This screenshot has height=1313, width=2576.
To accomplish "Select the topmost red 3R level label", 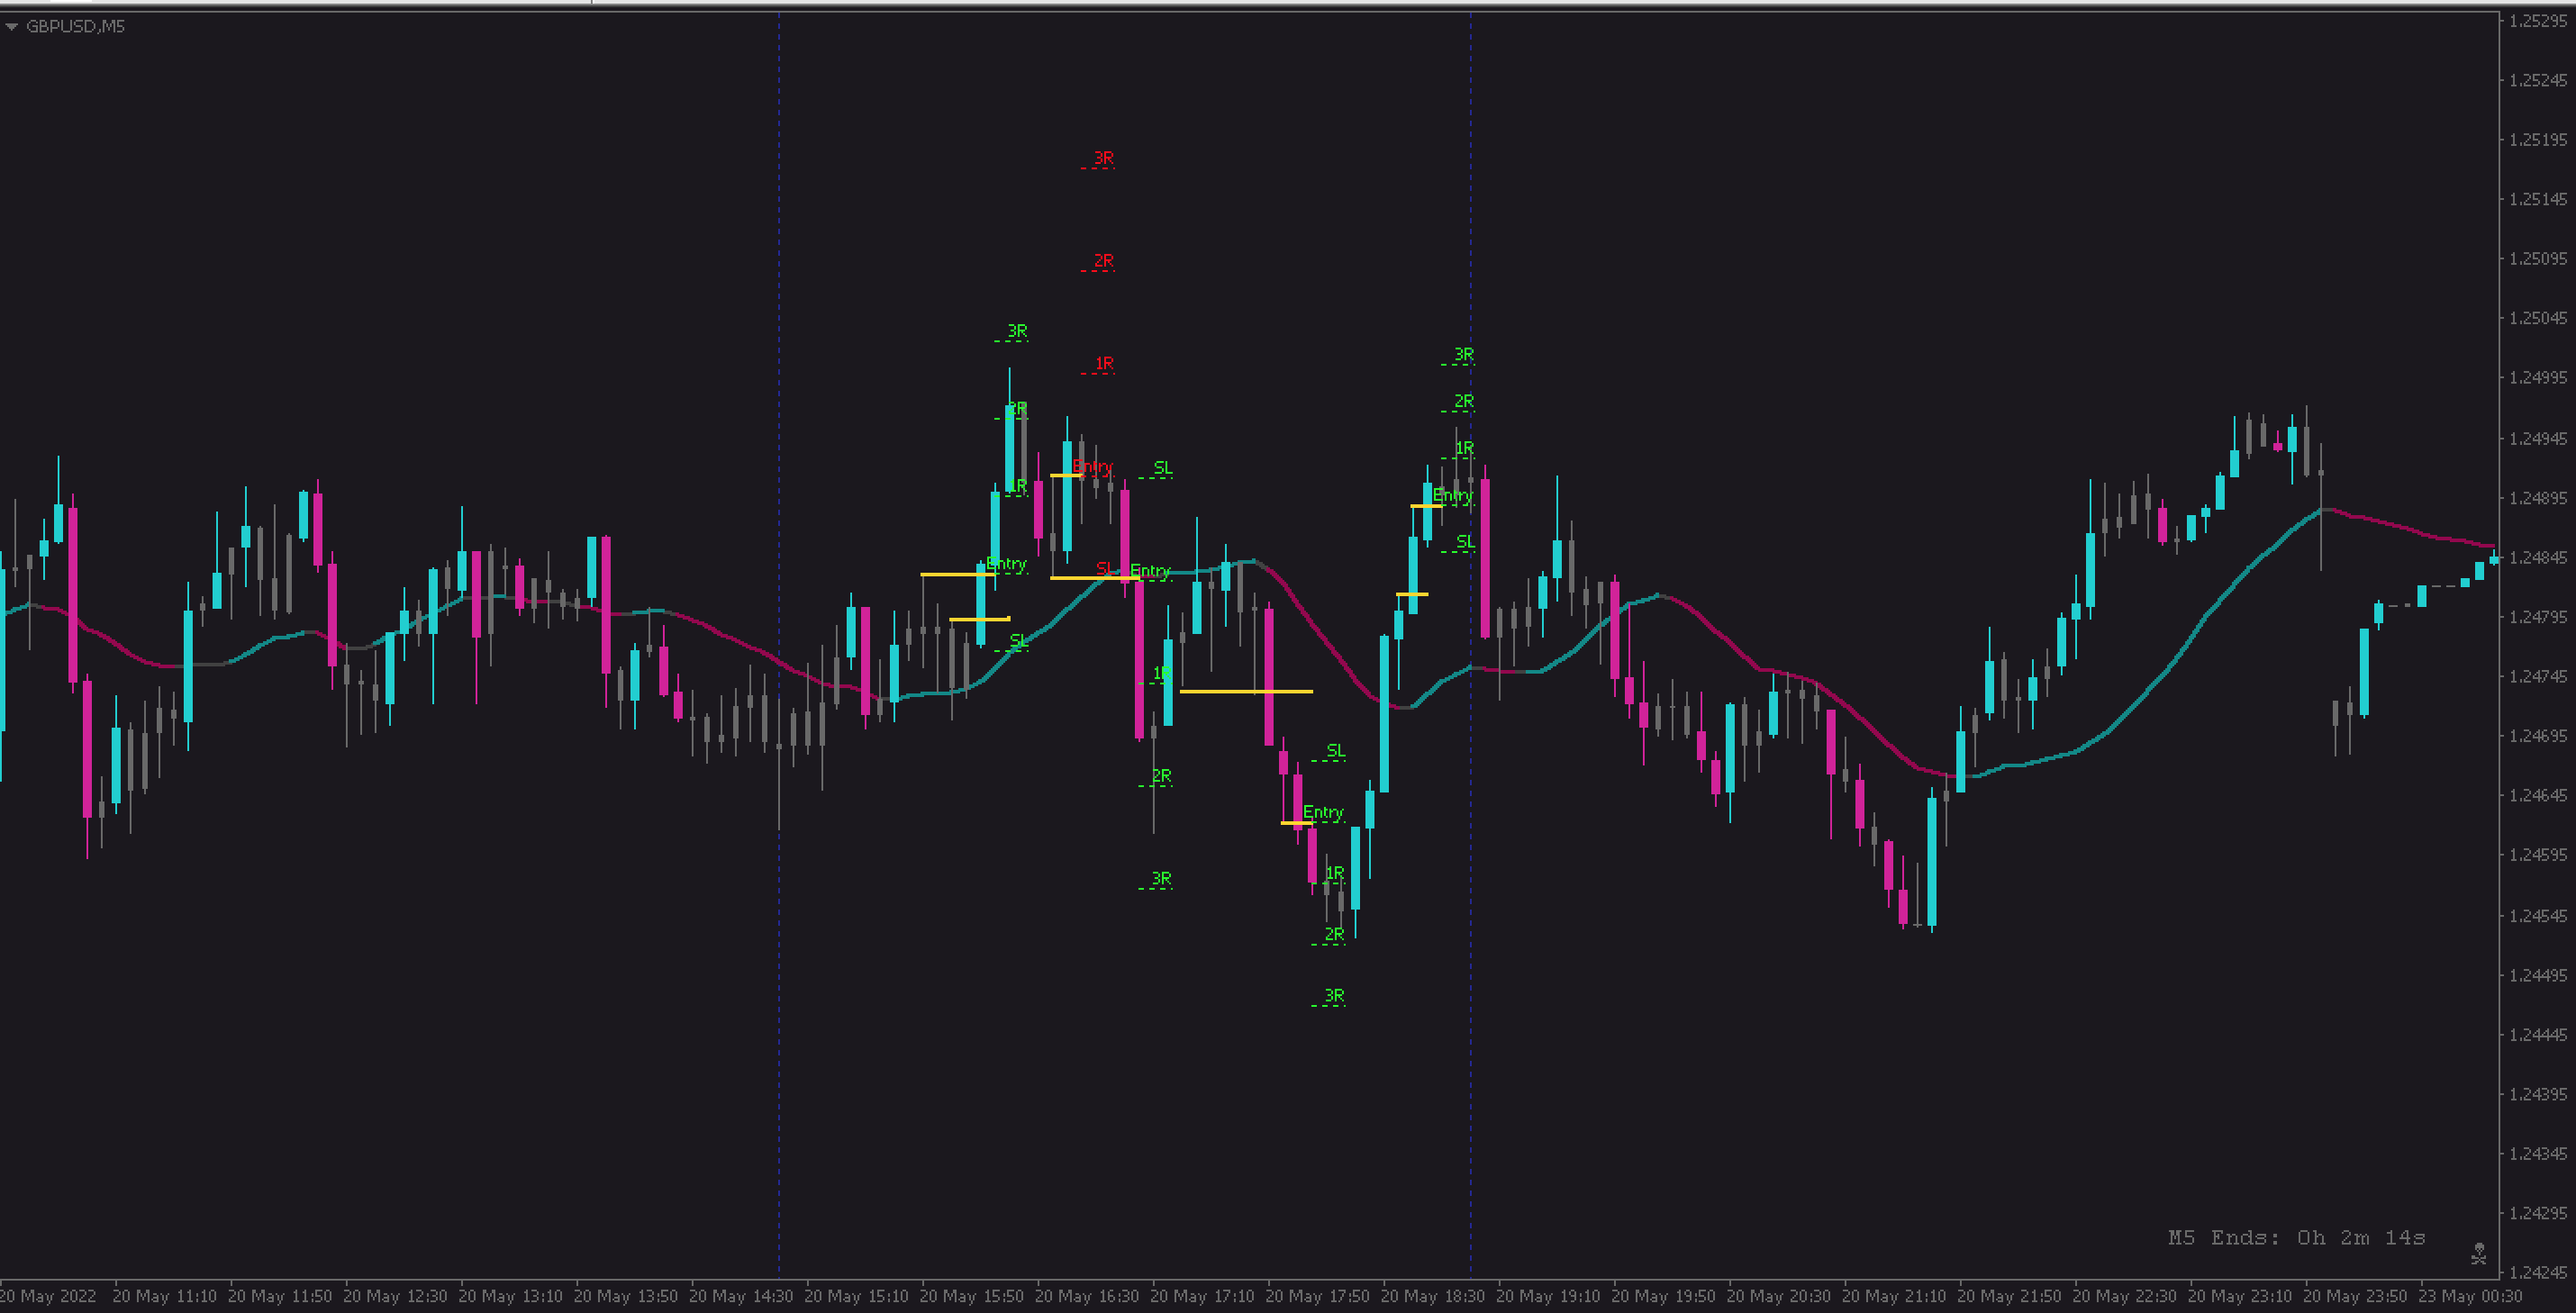I will (x=1103, y=158).
